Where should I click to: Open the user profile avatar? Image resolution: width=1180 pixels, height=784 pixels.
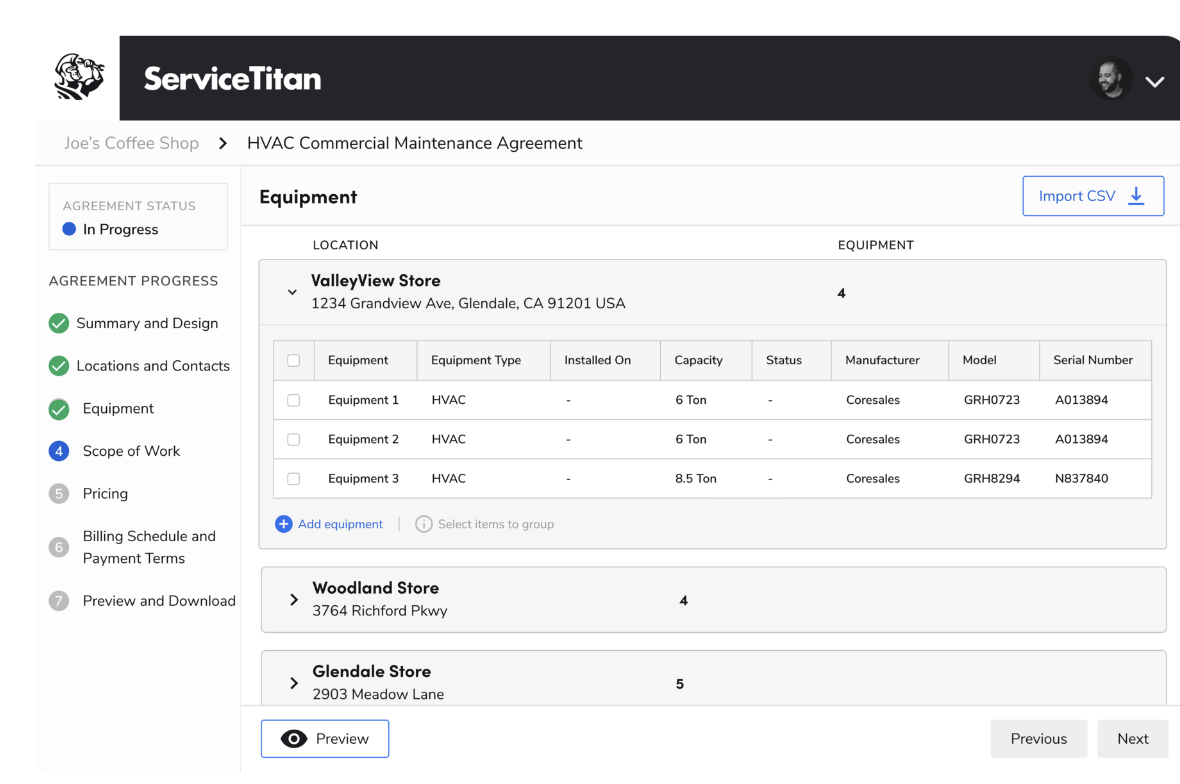[x=1110, y=79]
